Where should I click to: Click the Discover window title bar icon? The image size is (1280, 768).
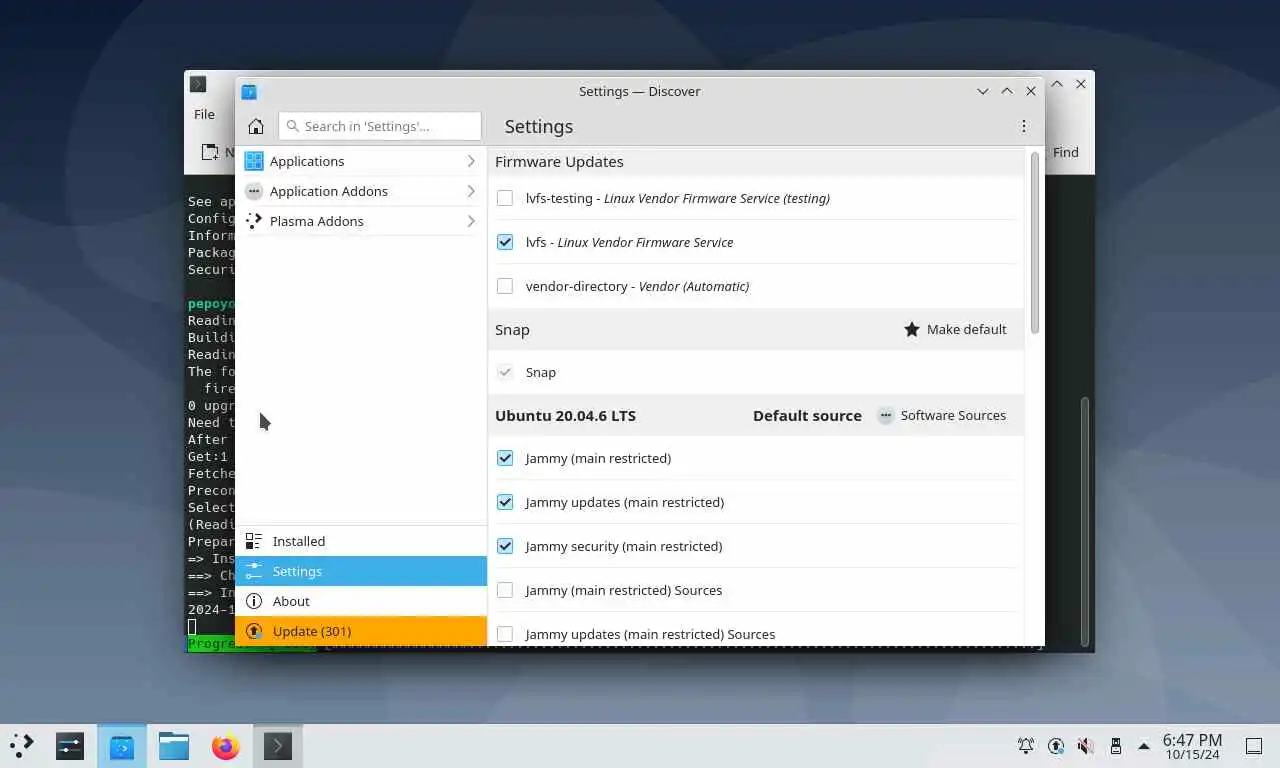249,91
